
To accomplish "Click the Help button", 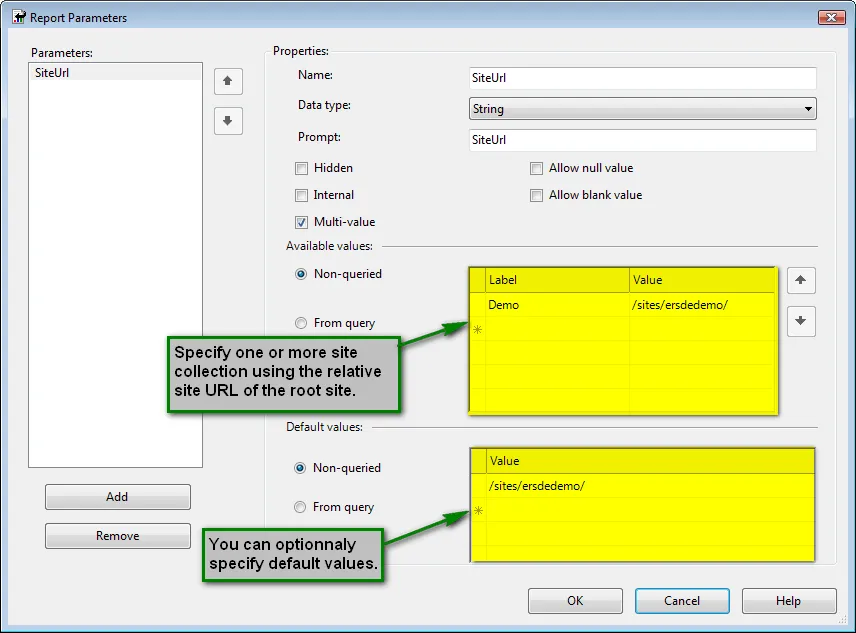I will pos(789,601).
